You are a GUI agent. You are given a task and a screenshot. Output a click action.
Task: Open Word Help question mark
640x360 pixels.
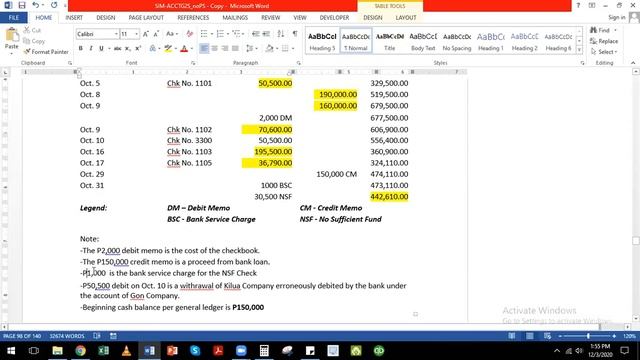[x=578, y=5]
